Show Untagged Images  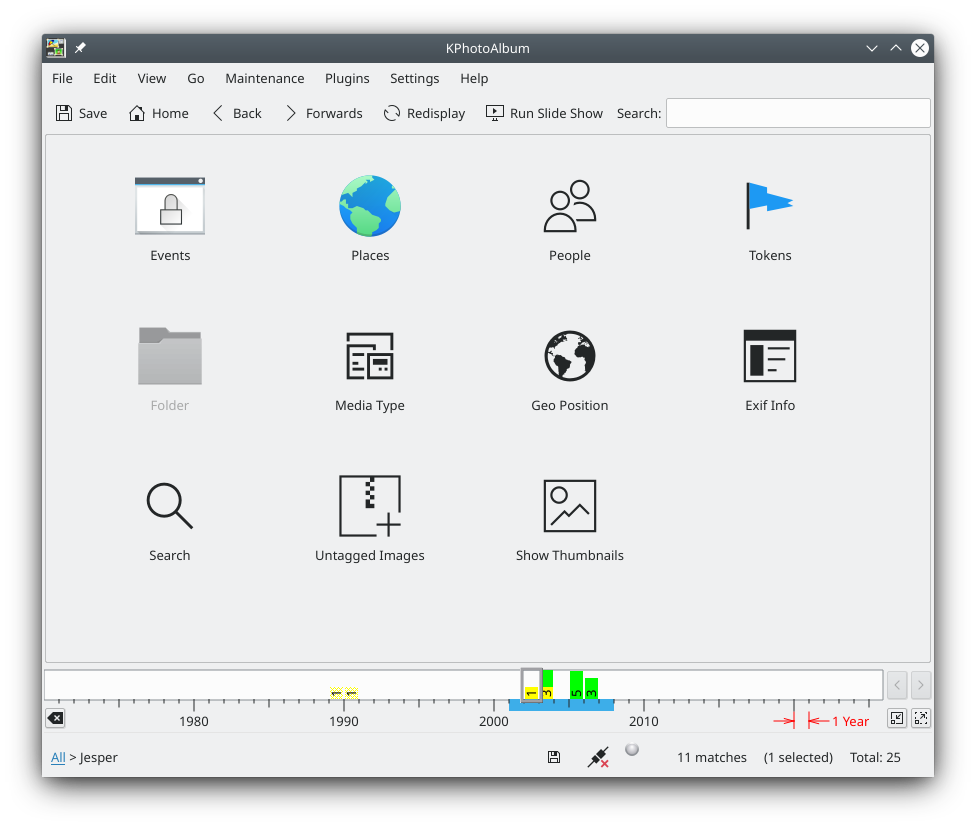point(370,519)
